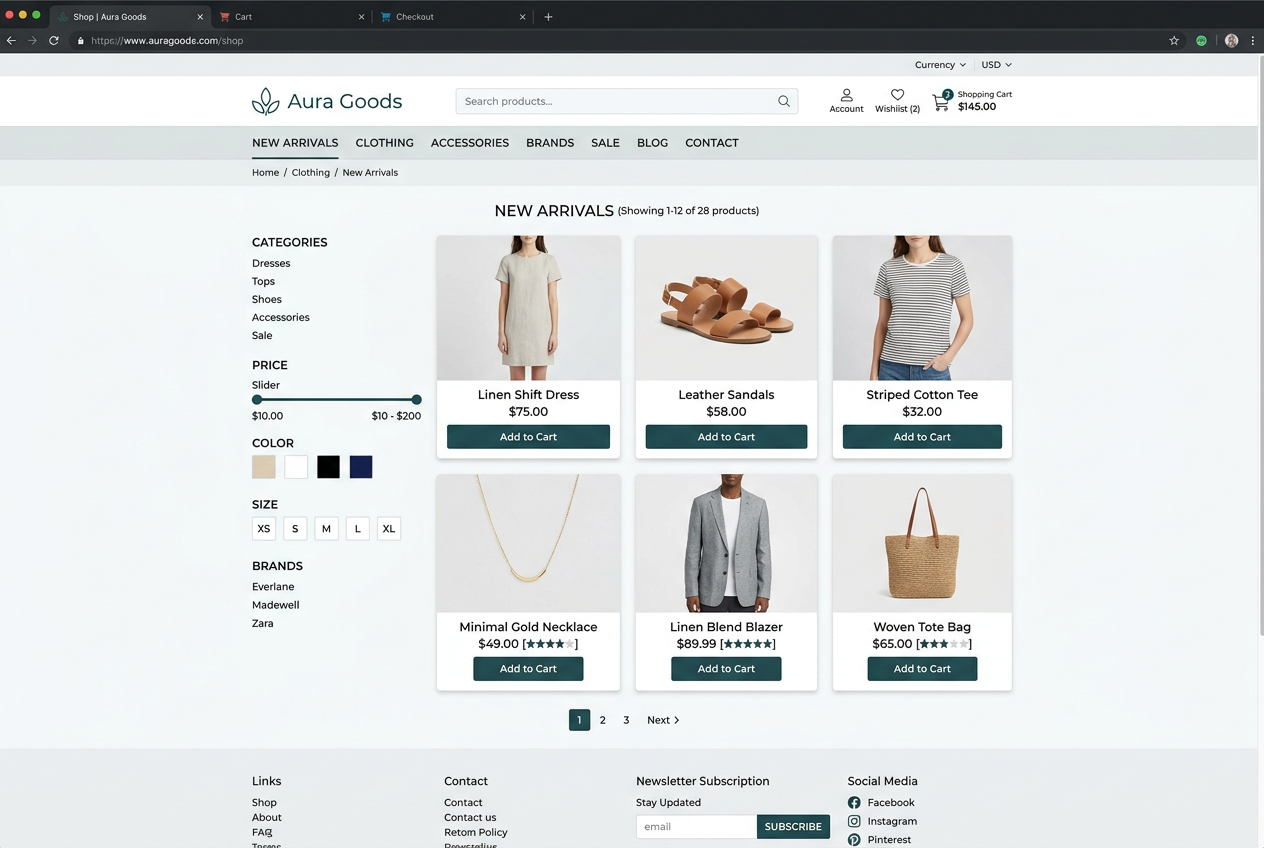Open the CLOTHING menu
Image resolution: width=1264 pixels, height=848 pixels.
pyautogui.click(x=384, y=143)
